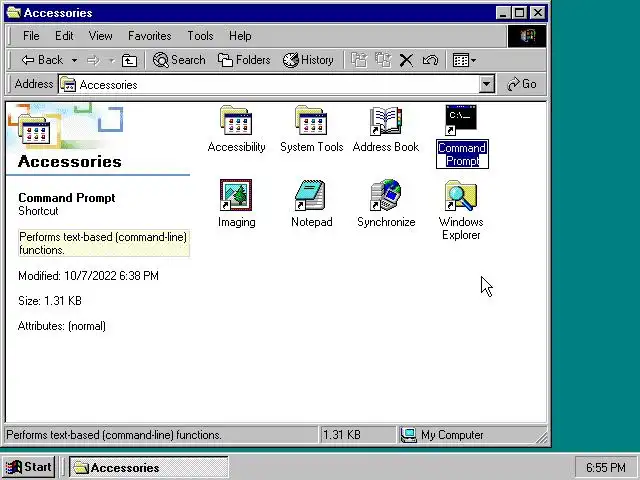Click the Move To toolbar icon
This screenshot has height=480, width=640.
click(x=359, y=60)
